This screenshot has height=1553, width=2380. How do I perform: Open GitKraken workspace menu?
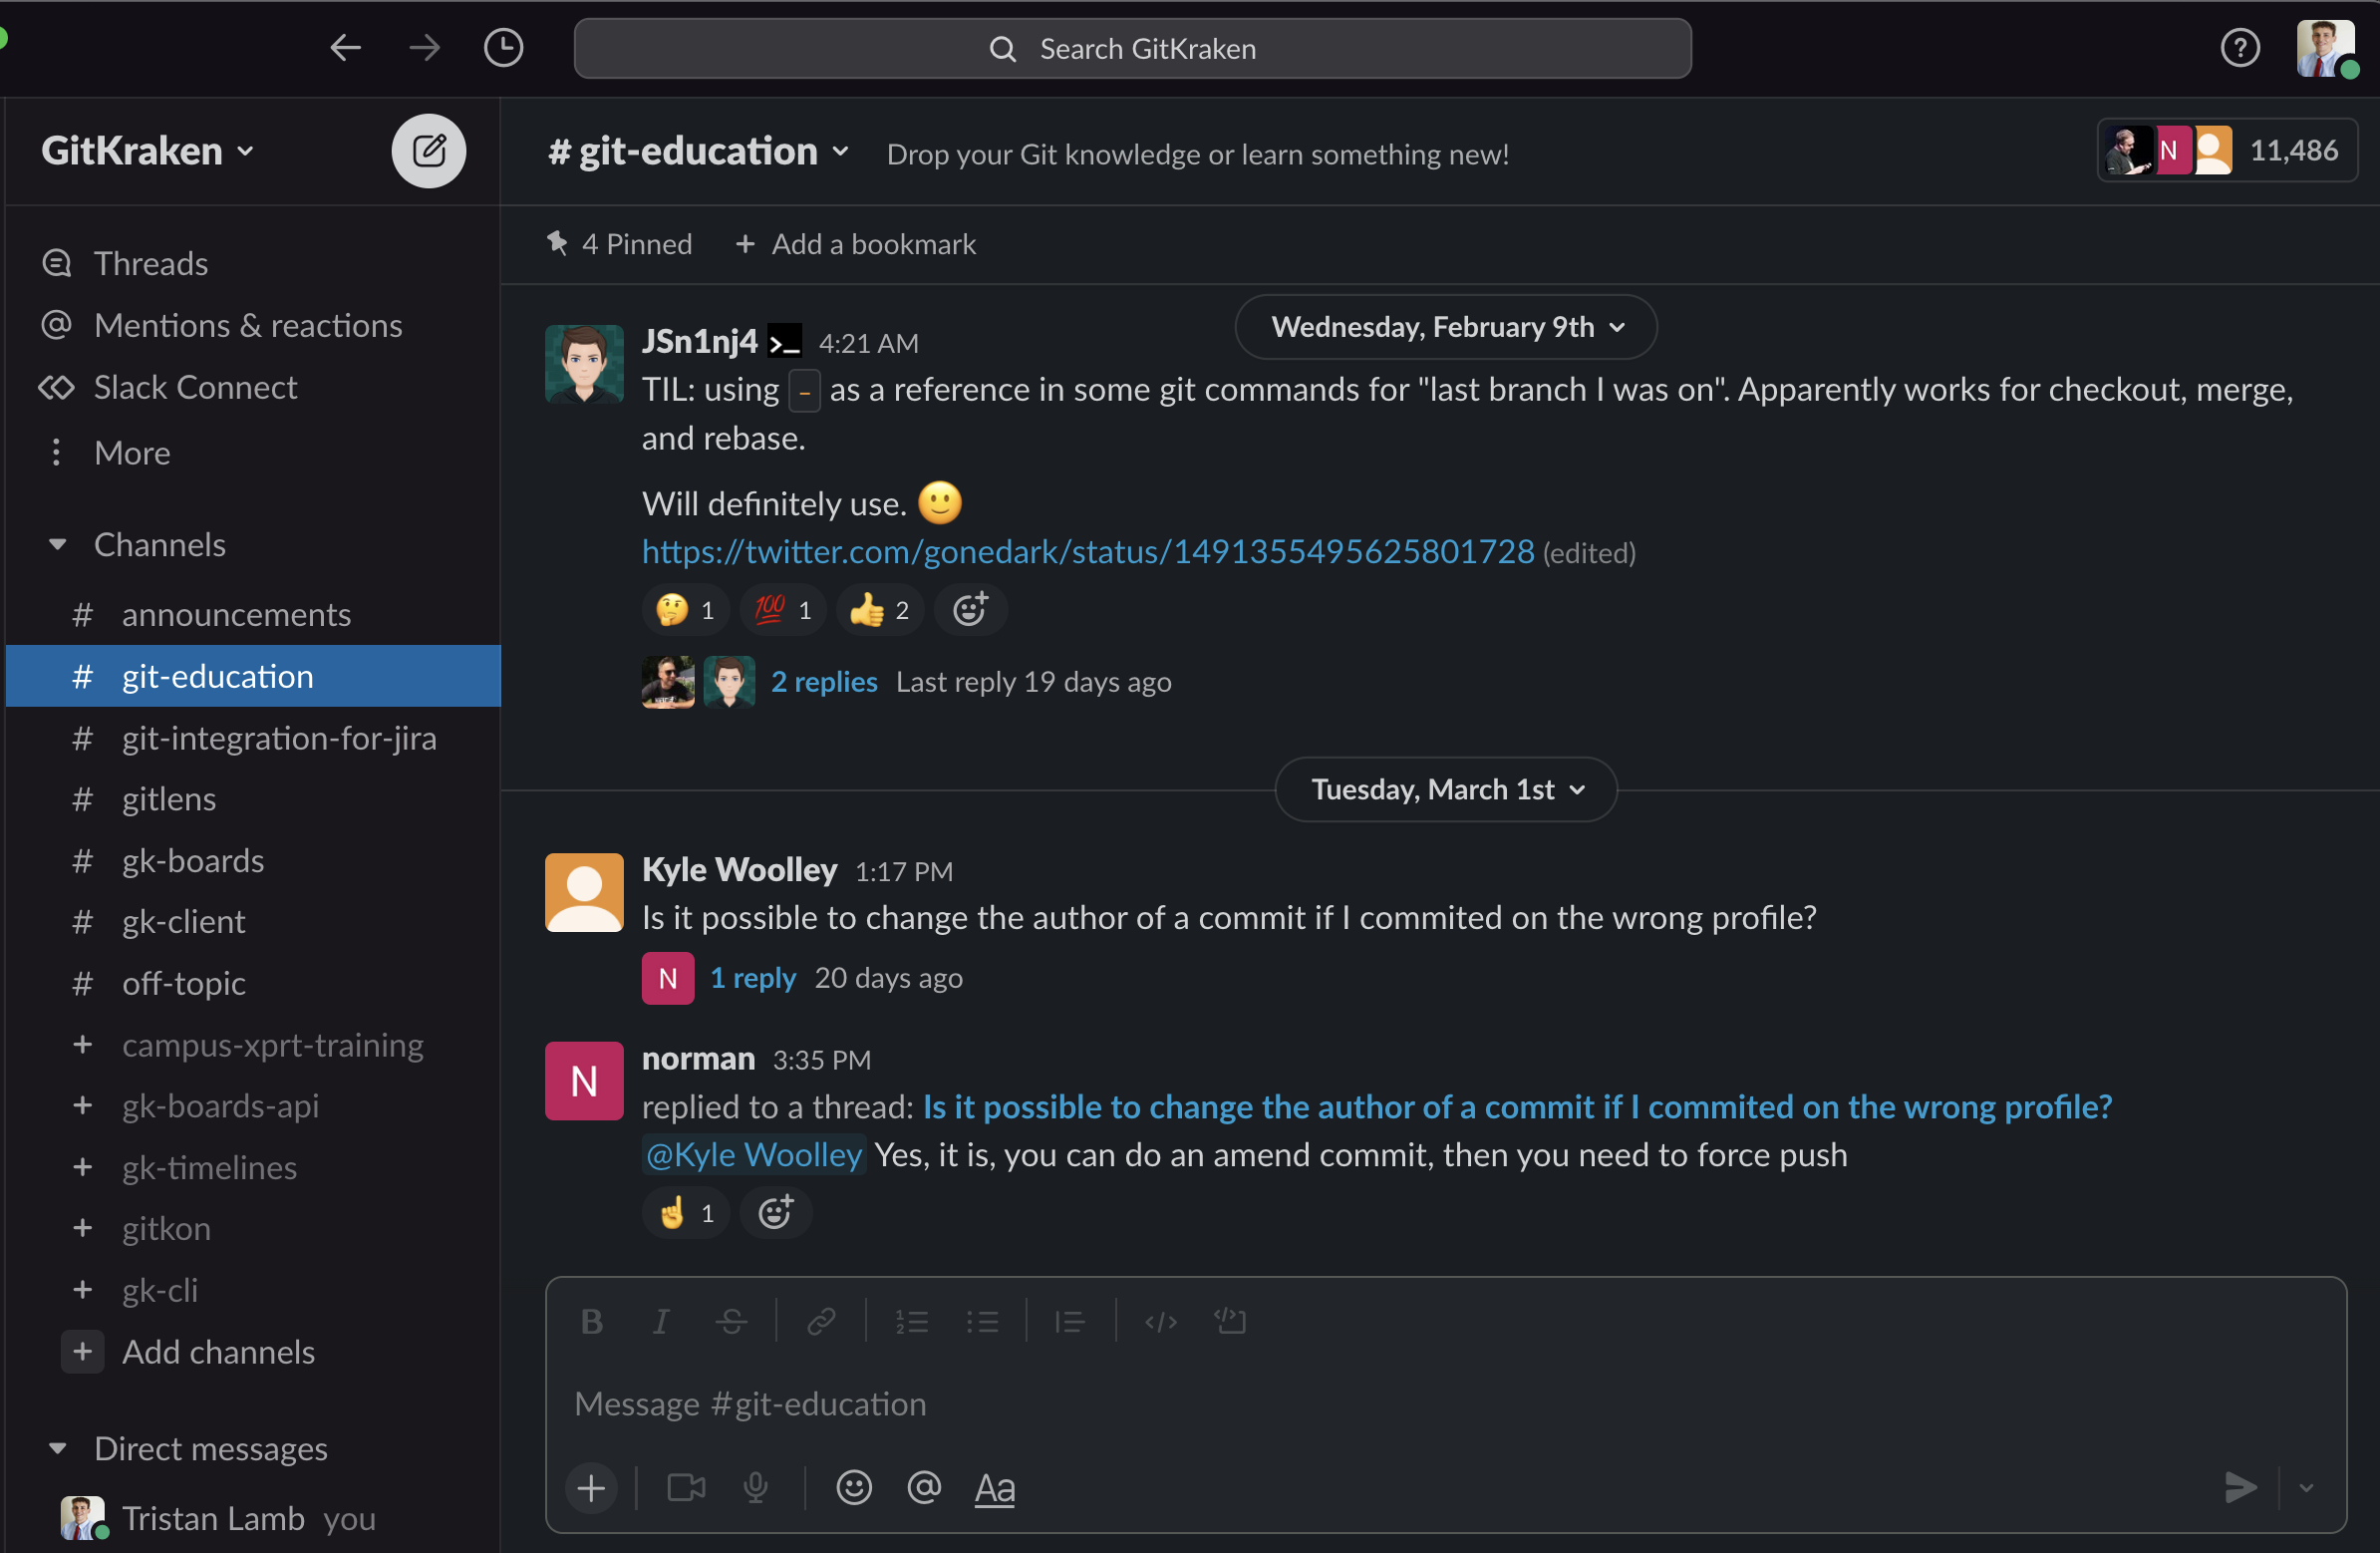tap(148, 151)
